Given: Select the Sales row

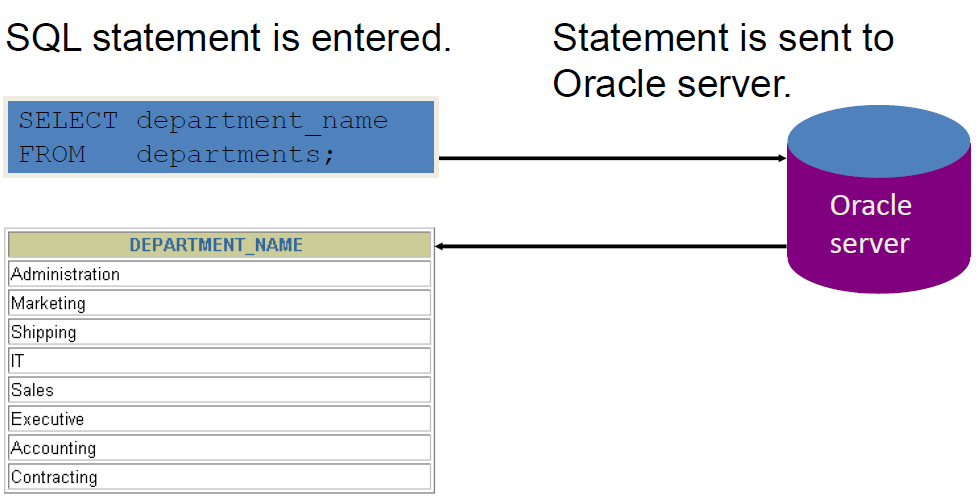Looking at the screenshot, I should [x=219, y=390].
